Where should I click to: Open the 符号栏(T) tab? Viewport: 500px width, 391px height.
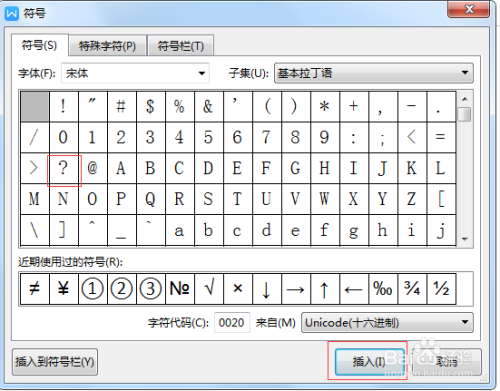pos(180,46)
